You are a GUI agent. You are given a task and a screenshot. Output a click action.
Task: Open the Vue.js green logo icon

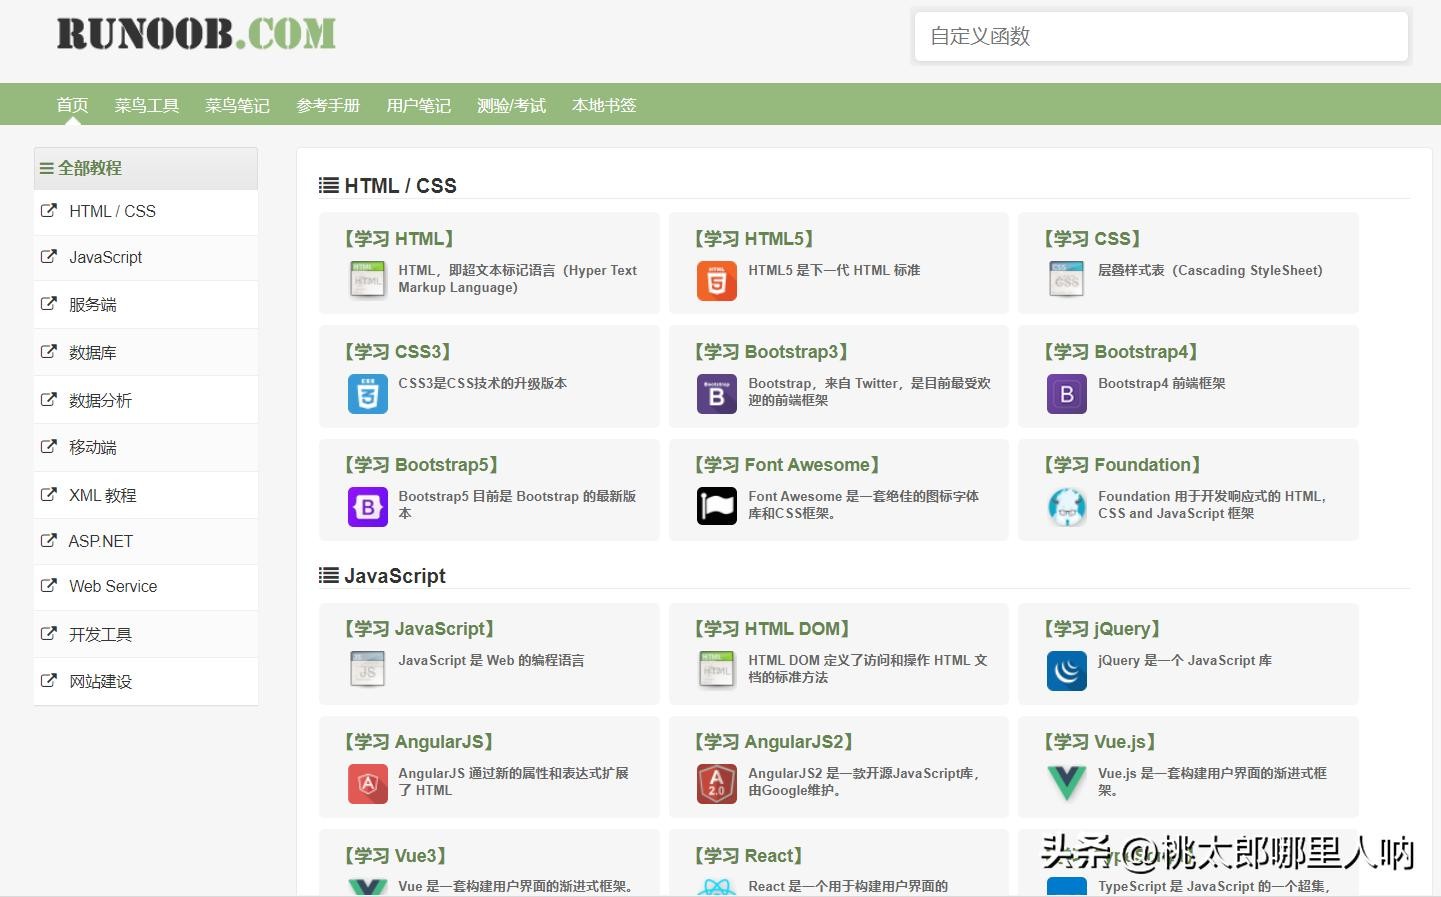click(1066, 782)
